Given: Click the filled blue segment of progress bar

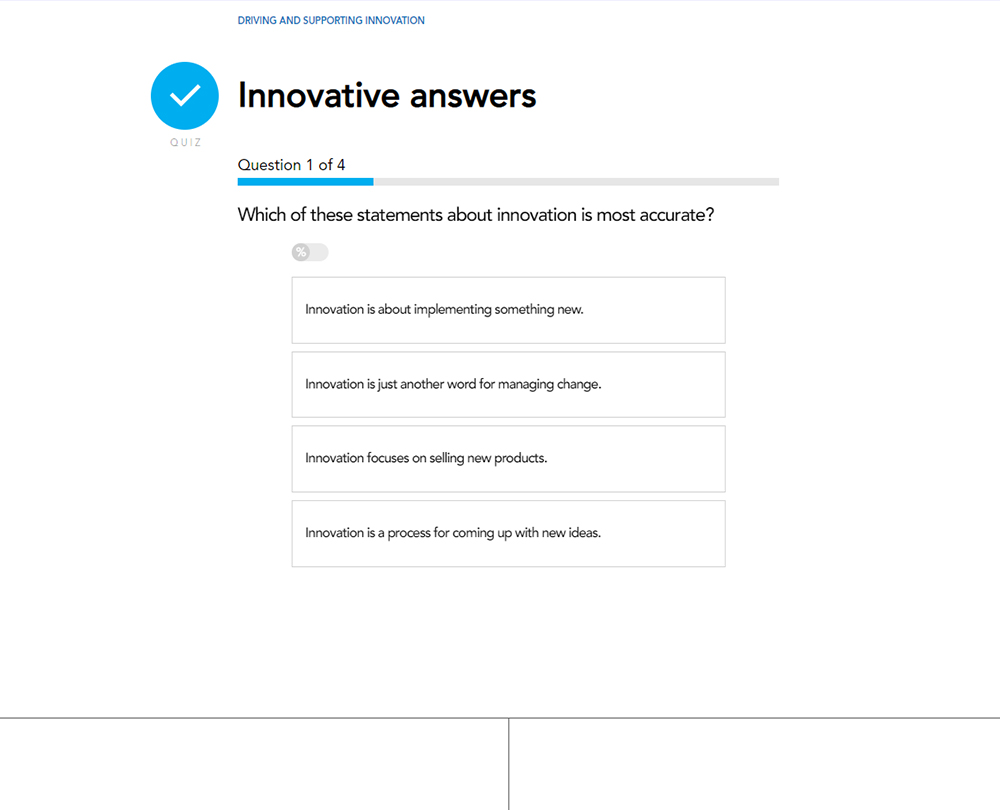Looking at the screenshot, I should [x=305, y=182].
